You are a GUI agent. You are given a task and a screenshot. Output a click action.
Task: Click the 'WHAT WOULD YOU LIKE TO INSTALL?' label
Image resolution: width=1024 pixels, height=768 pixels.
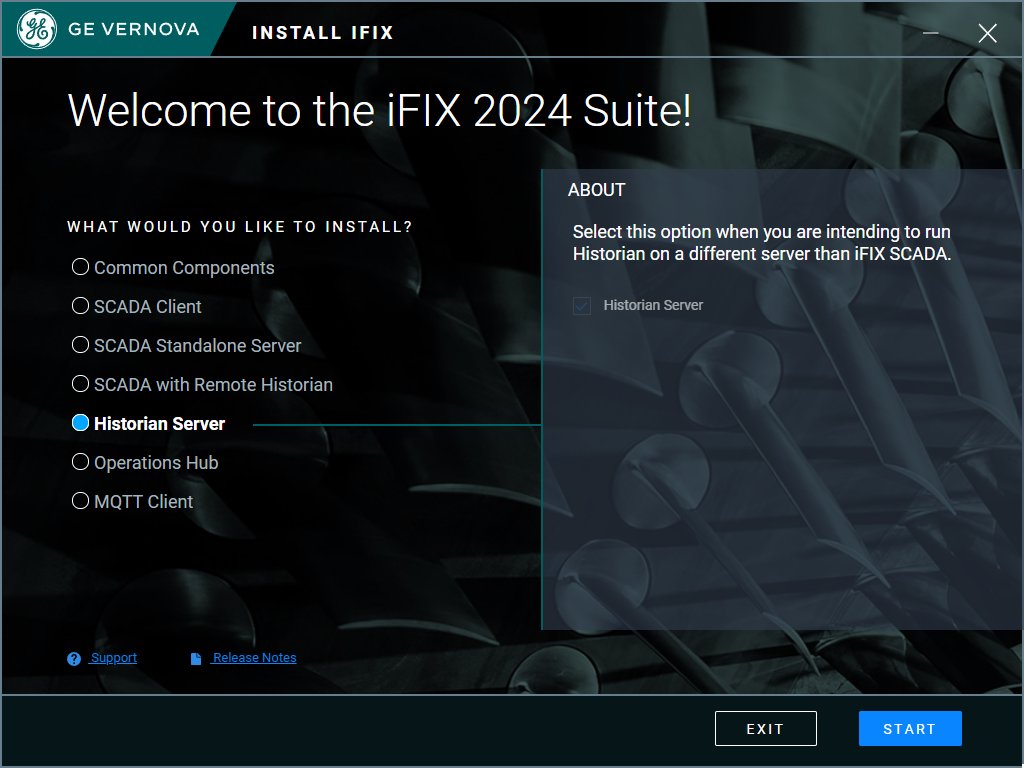[240, 227]
